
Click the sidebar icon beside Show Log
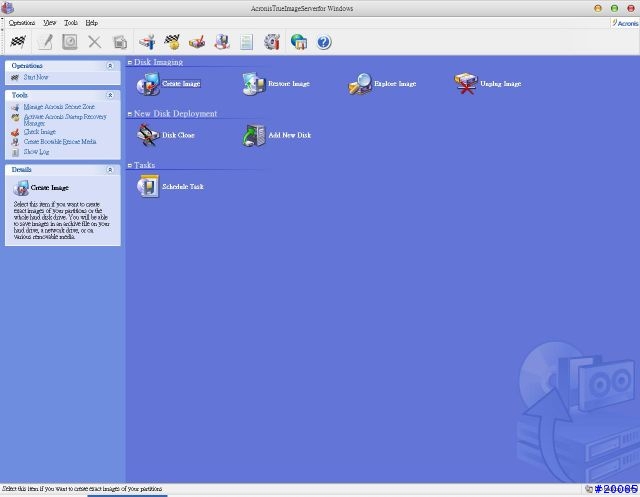[15, 152]
